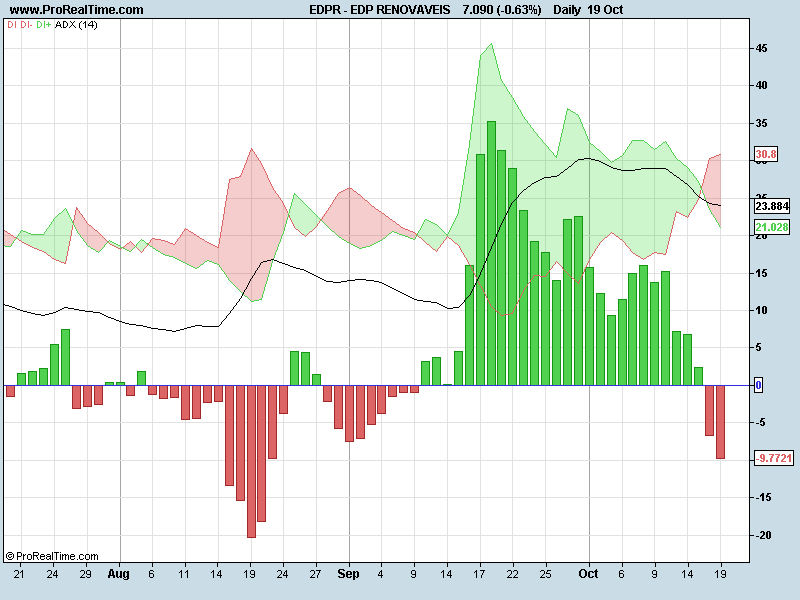Select the red DI legend label

click(12, 24)
